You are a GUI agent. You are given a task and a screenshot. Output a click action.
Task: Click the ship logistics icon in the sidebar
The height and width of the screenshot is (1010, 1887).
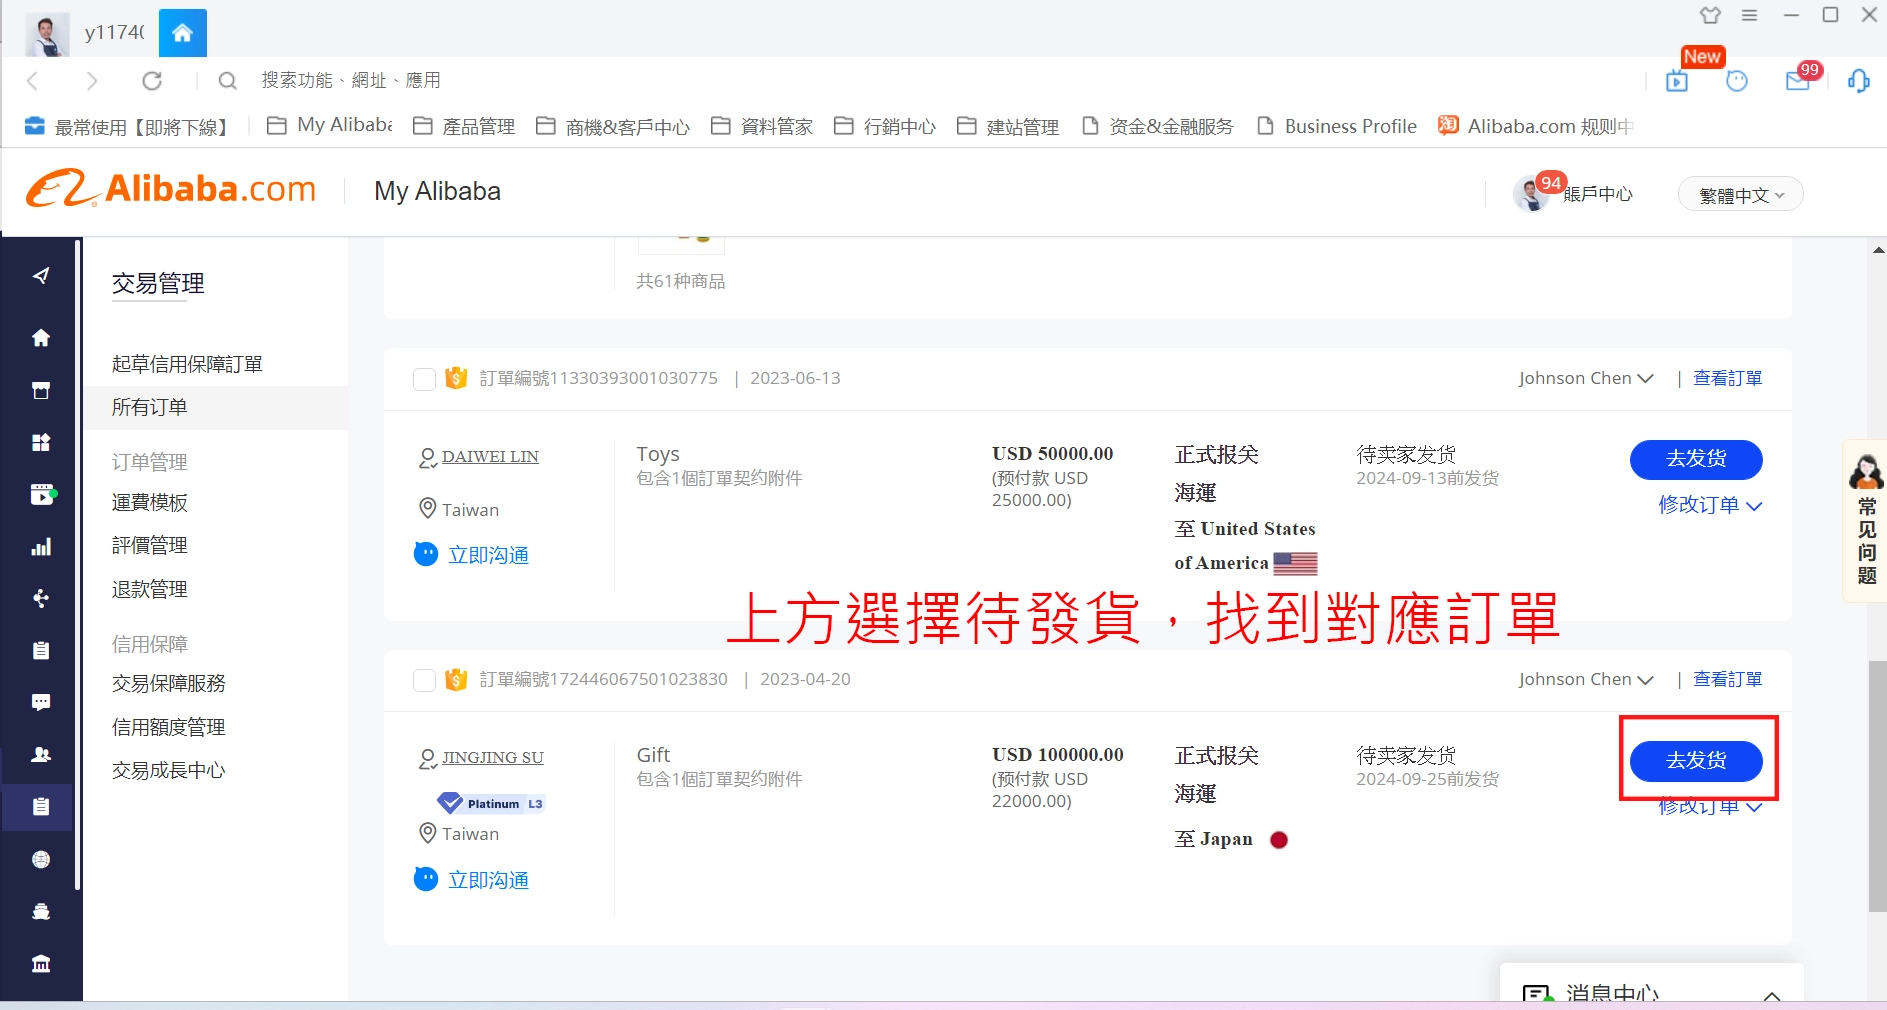pyautogui.click(x=41, y=912)
